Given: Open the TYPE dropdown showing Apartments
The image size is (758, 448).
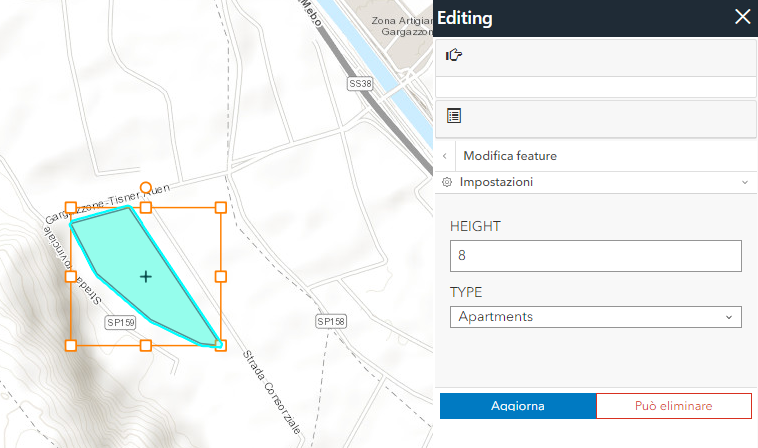Looking at the screenshot, I should click(596, 317).
